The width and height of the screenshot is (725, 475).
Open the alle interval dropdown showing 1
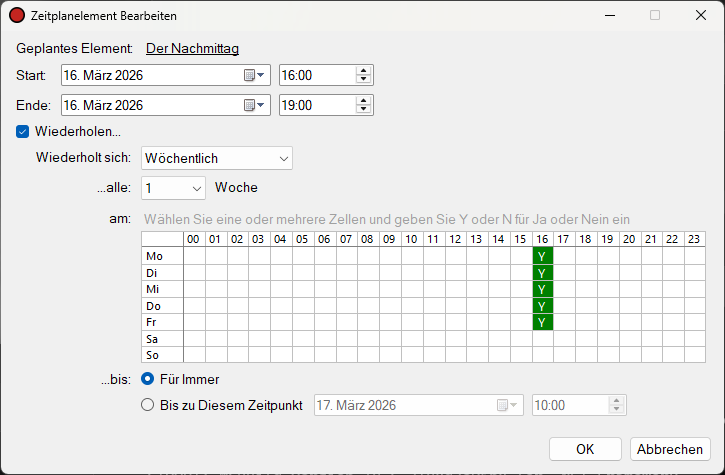click(173, 188)
